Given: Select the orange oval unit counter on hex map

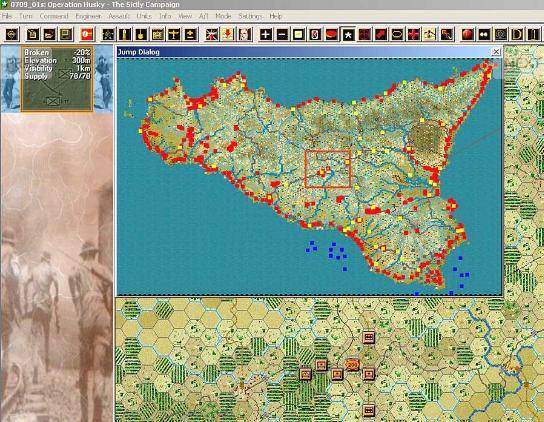Looking at the screenshot, I should 352,364.
